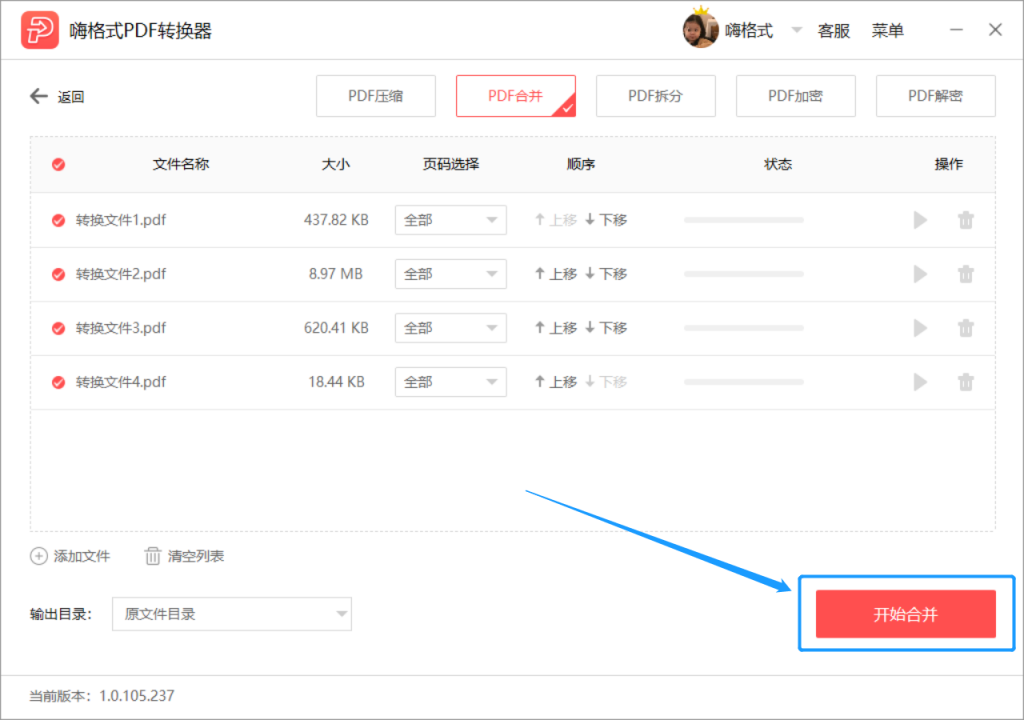The height and width of the screenshot is (720, 1024).
Task: Uncheck 转换文件4.pdf checkbox
Action: (x=59, y=382)
